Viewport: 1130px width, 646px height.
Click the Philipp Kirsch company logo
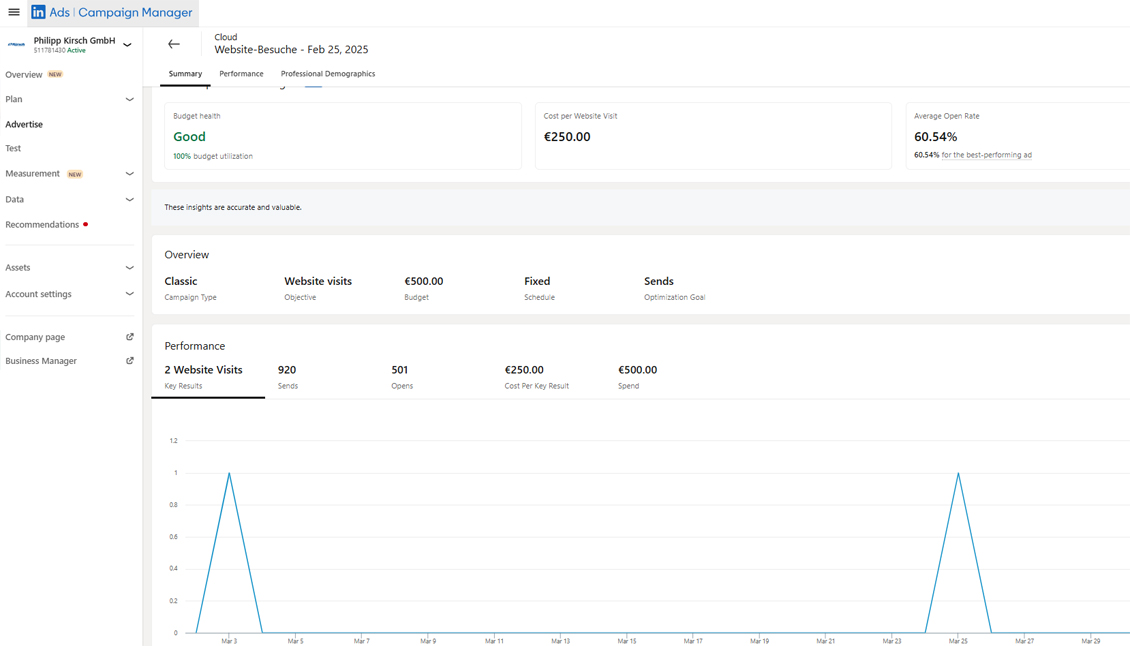[16, 44]
